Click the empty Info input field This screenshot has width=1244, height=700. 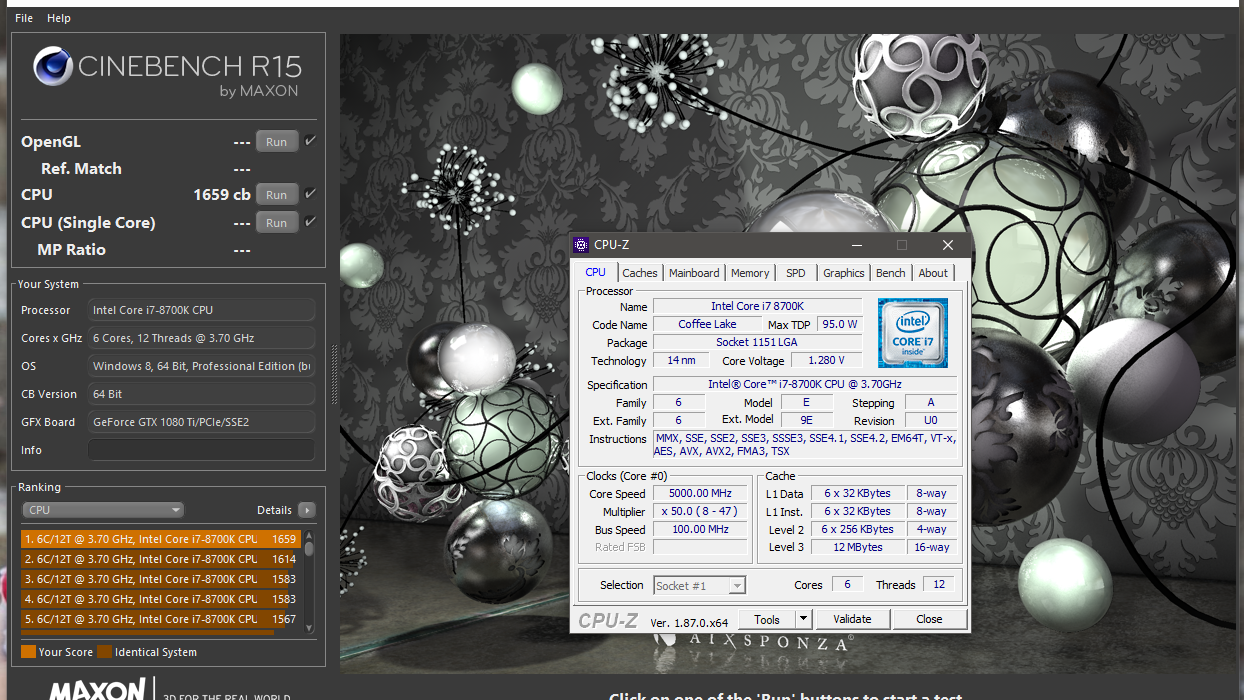[201, 450]
